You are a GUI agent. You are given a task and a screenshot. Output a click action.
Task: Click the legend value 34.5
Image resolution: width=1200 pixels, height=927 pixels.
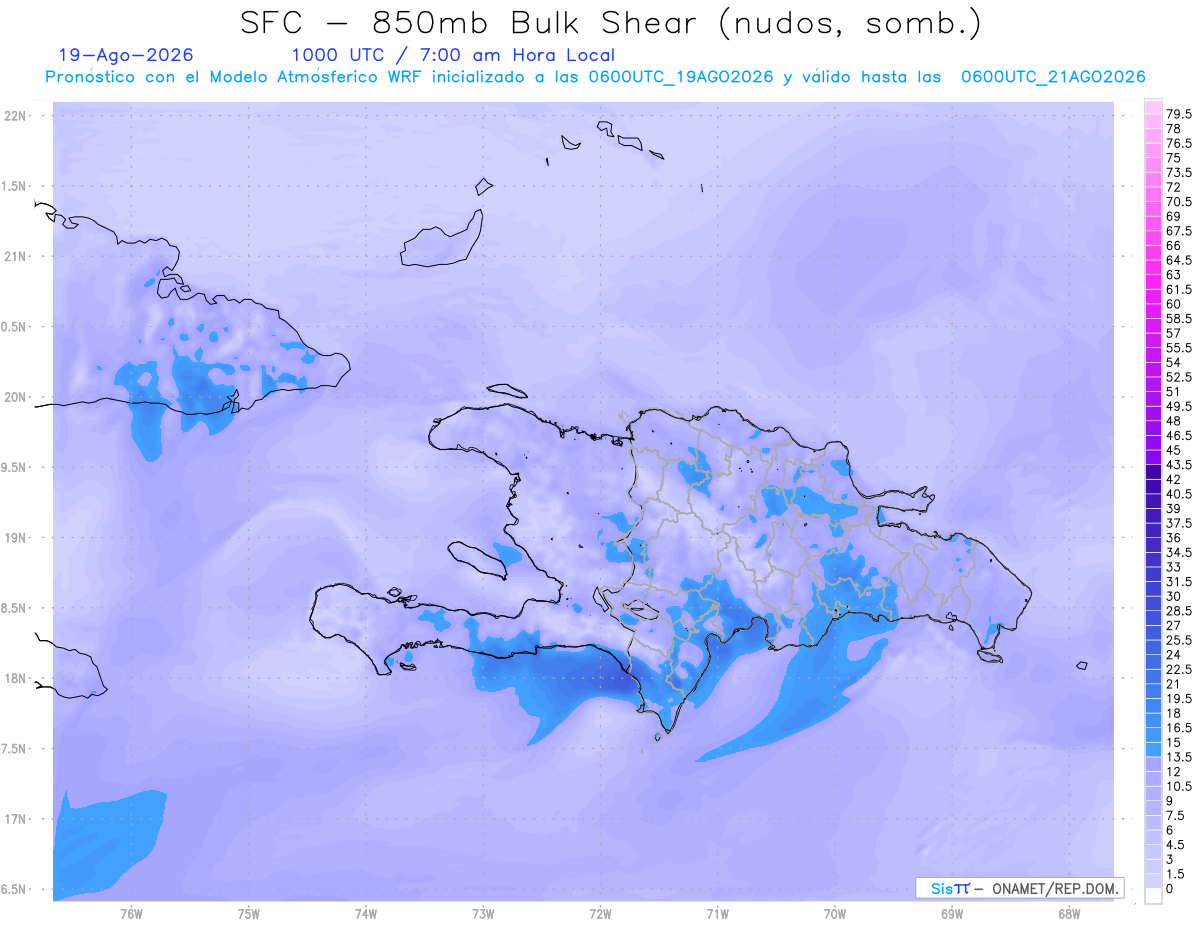tap(1179, 552)
